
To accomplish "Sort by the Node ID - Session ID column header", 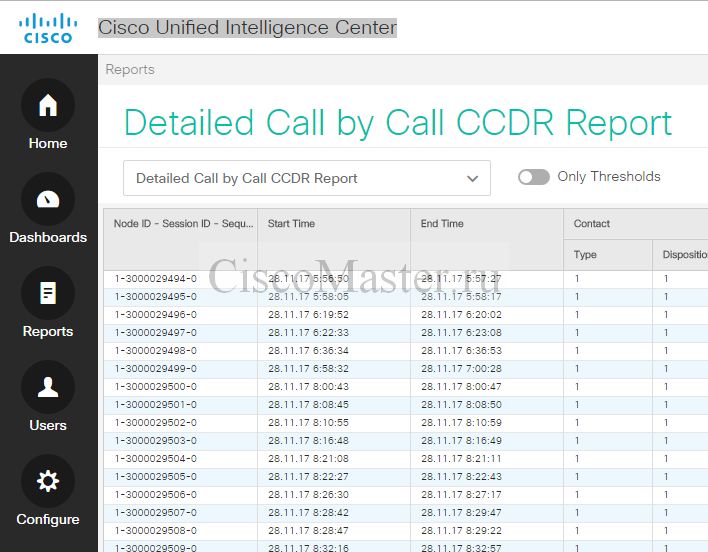I will [x=181, y=239].
